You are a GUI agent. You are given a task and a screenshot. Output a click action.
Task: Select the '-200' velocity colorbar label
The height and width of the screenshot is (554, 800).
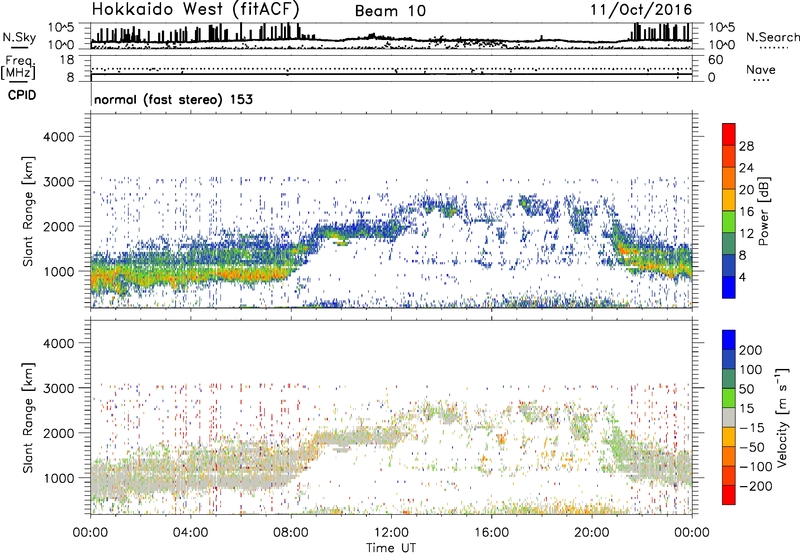pos(755,486)
